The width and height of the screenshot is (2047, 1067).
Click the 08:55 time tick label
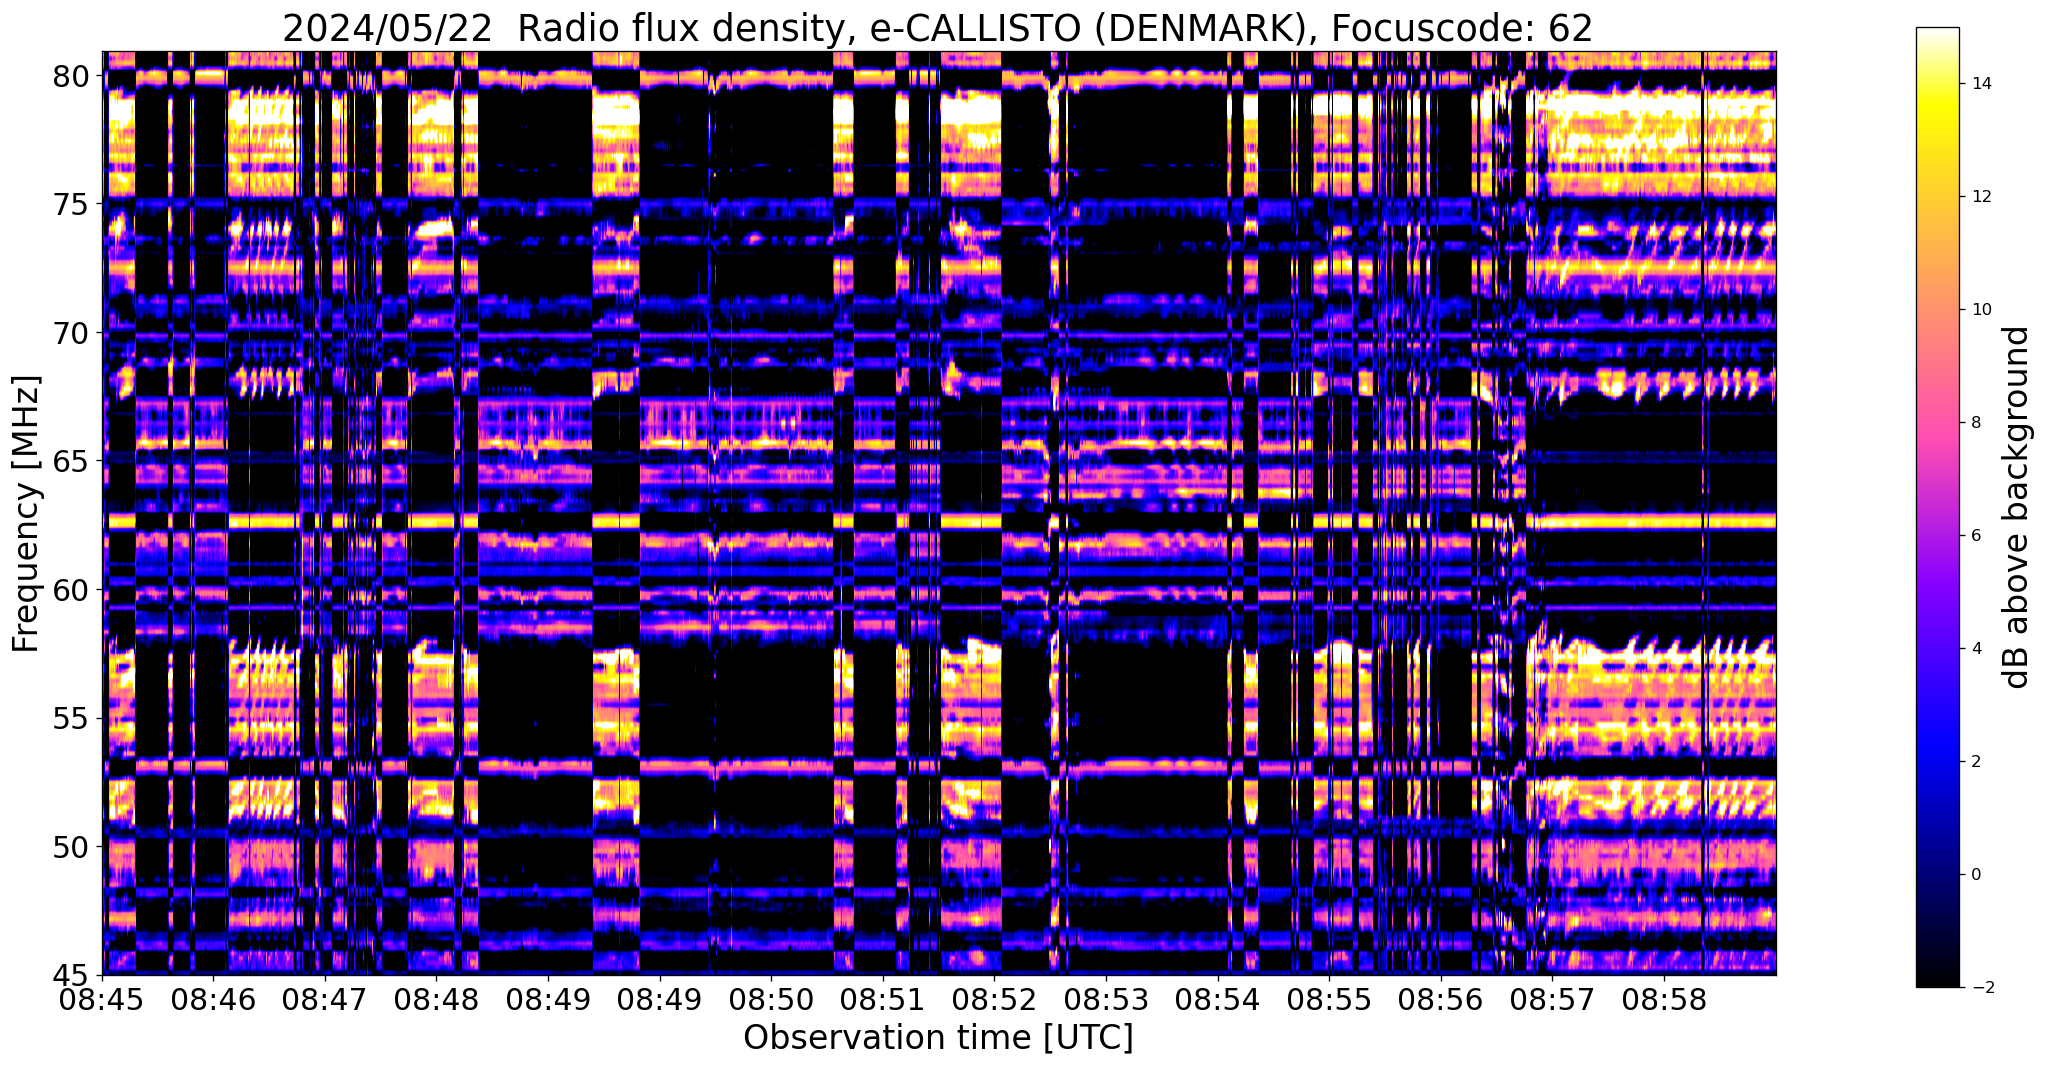click(x=1330, y=1000)
